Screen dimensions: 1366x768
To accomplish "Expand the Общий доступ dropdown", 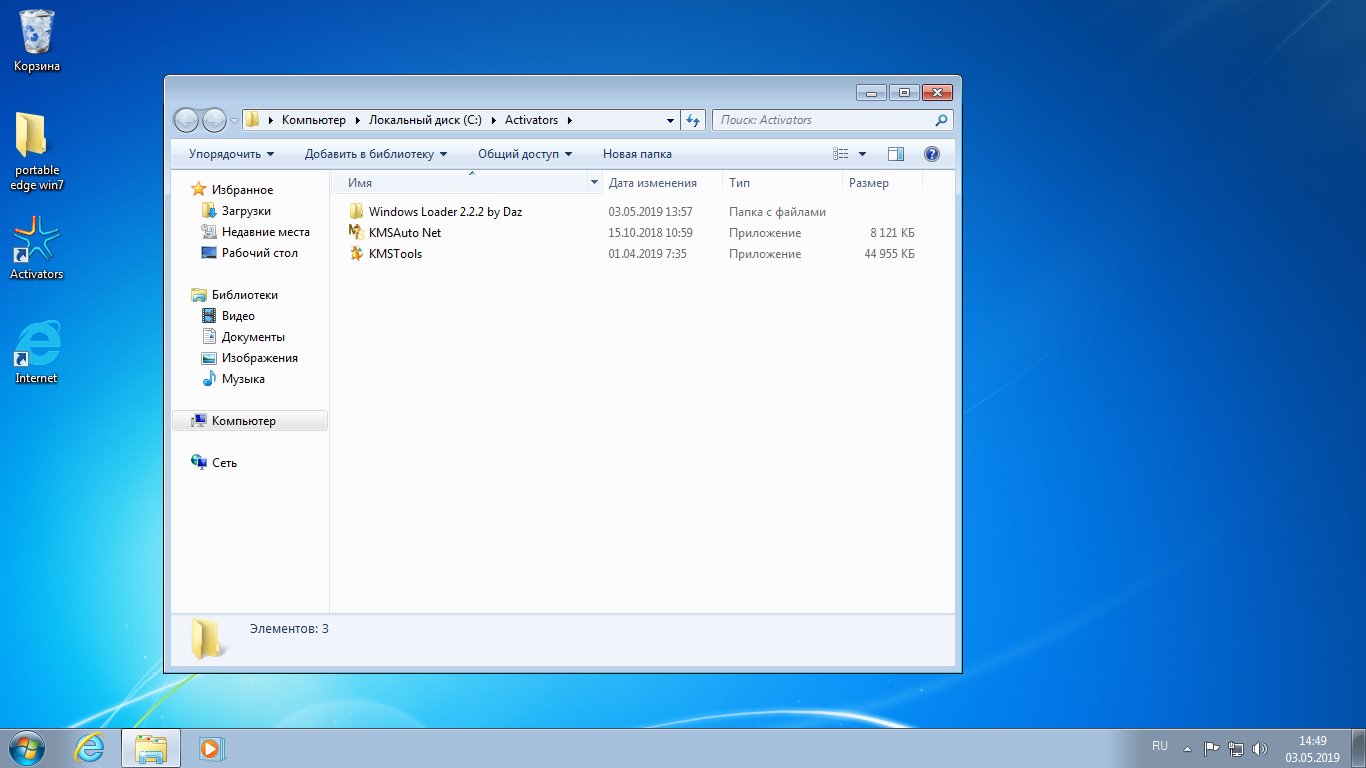I will tap(525, 154).
